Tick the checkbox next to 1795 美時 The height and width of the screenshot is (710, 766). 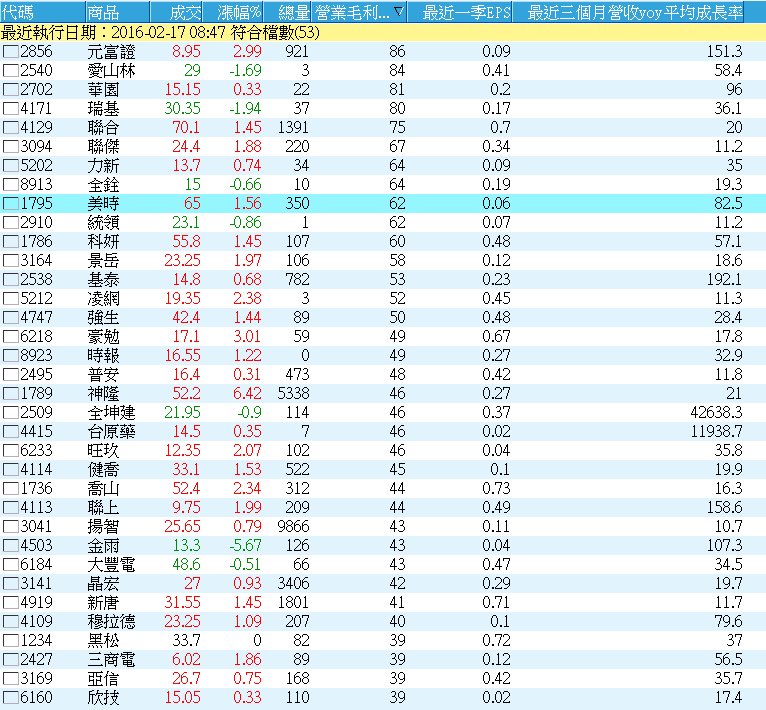10,203
